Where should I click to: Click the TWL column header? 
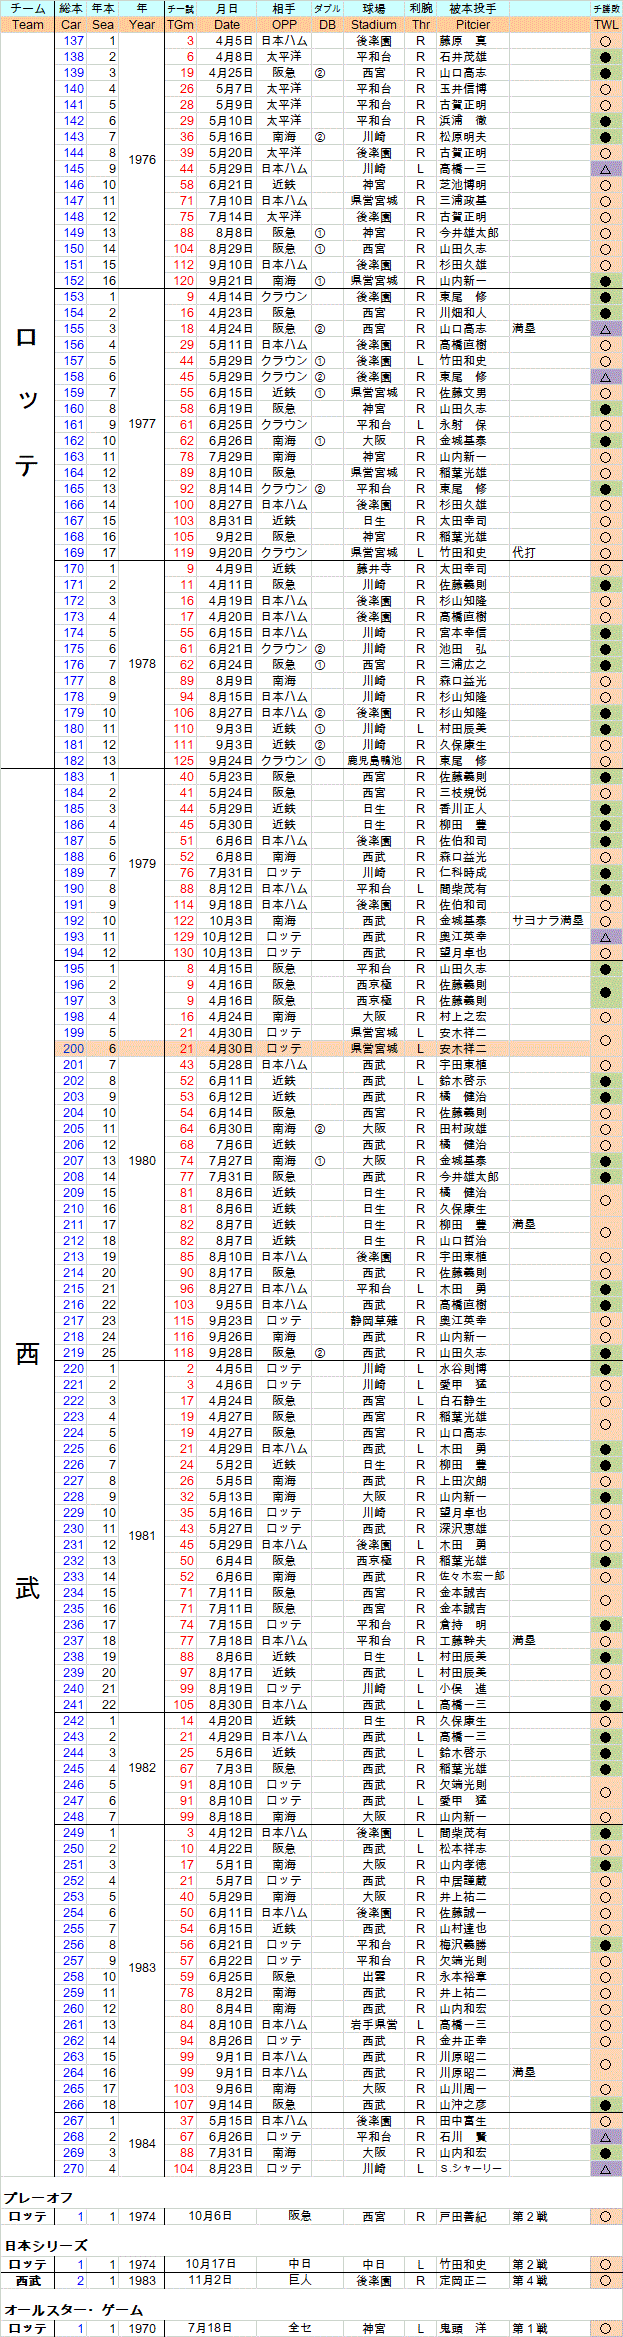pyautogui.click(x=605, y=25)
